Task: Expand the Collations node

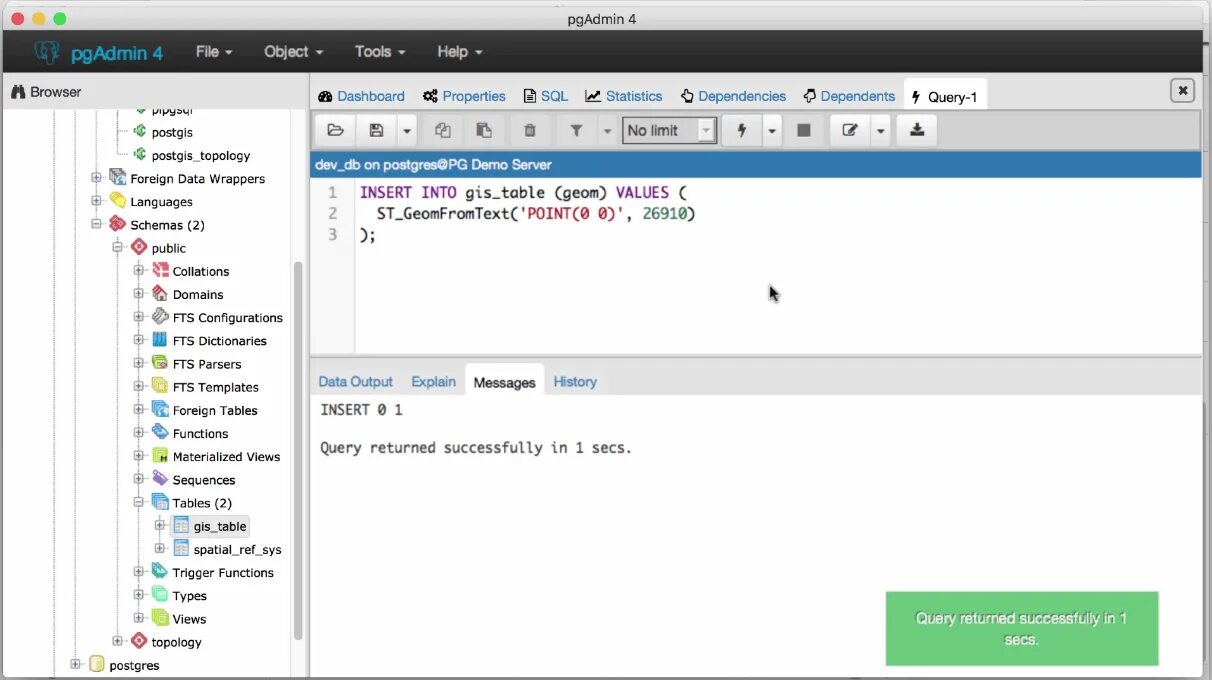Action: (139, 270)
